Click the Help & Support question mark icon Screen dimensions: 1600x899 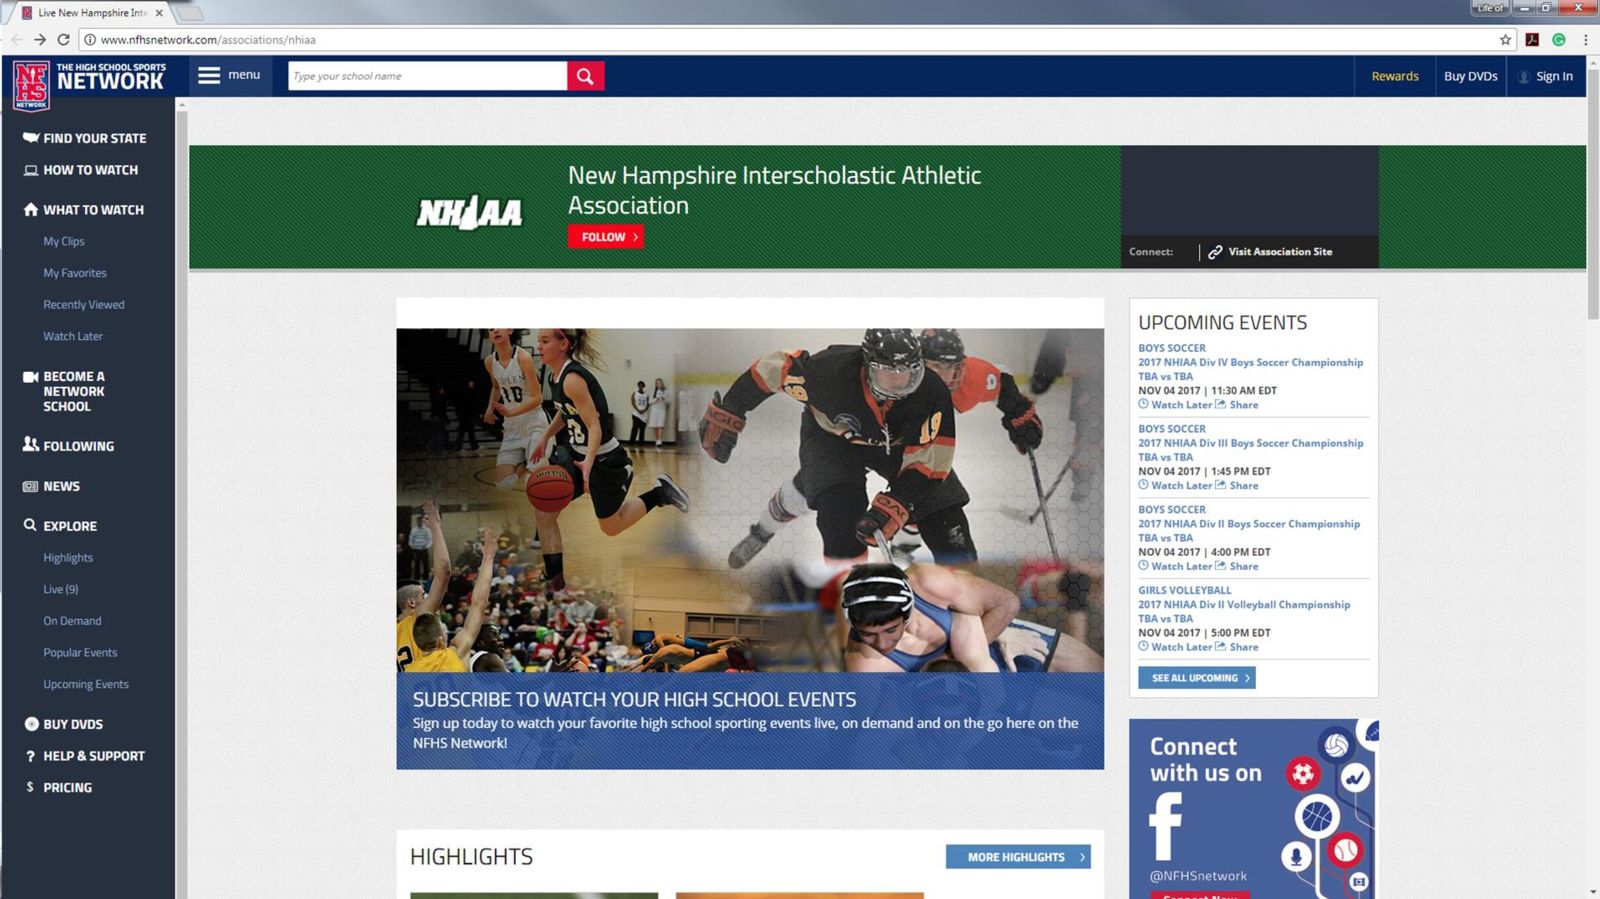click(30, 756)
